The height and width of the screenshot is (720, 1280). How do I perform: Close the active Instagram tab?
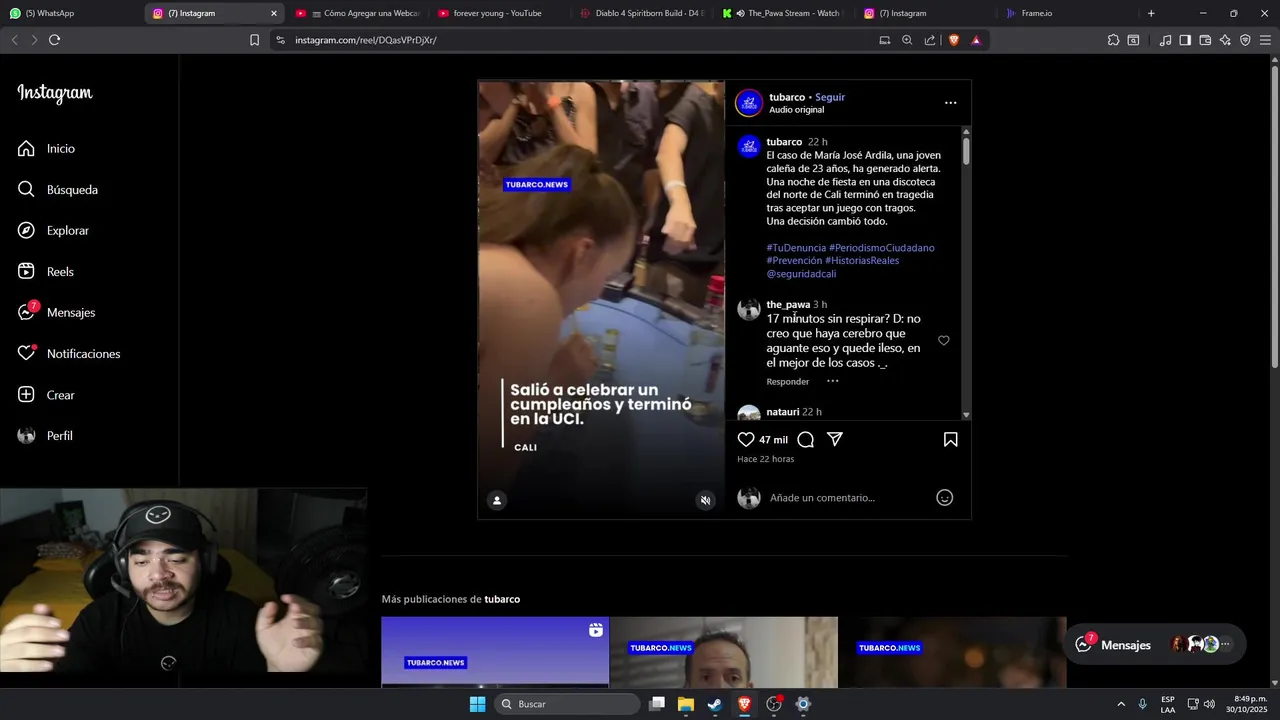pos(274,13)
